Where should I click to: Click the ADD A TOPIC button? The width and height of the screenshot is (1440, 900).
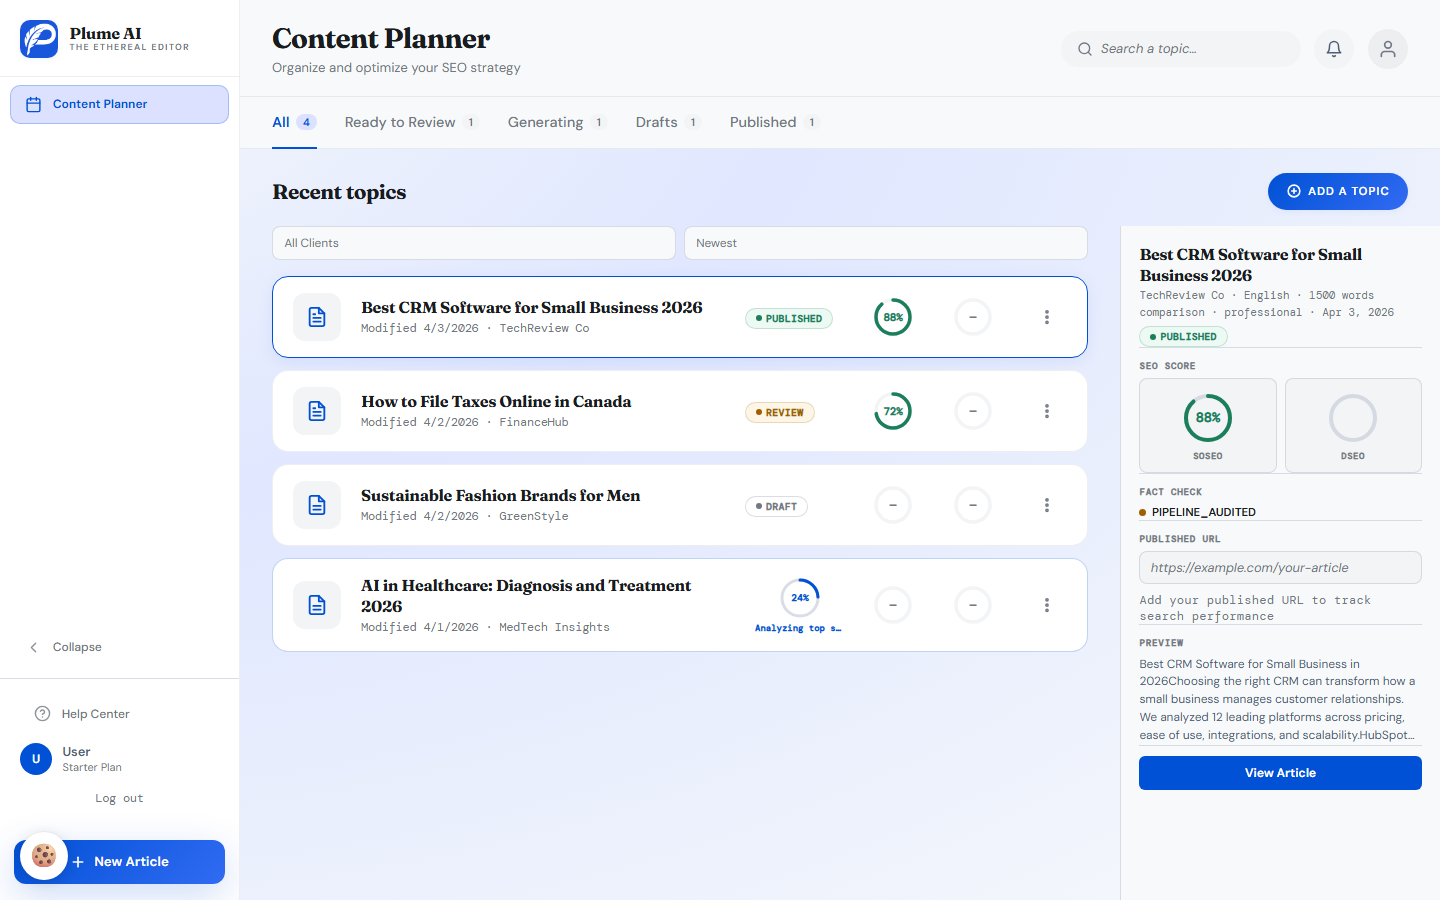(x=1337, y=191)
